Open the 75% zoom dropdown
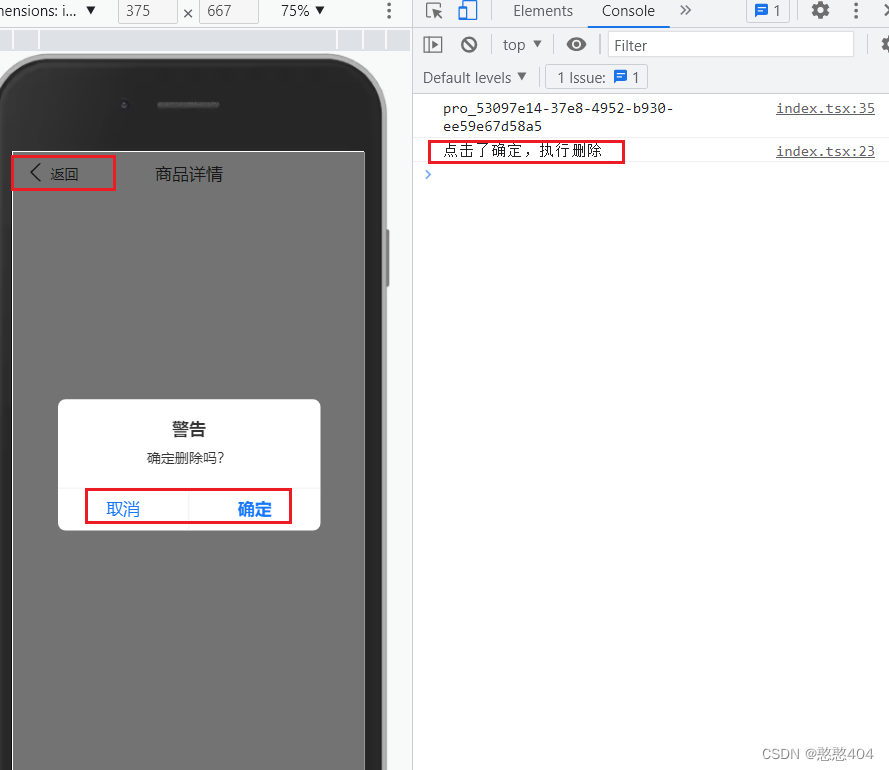This screenshot has width=889, height=770. [302, 11]
